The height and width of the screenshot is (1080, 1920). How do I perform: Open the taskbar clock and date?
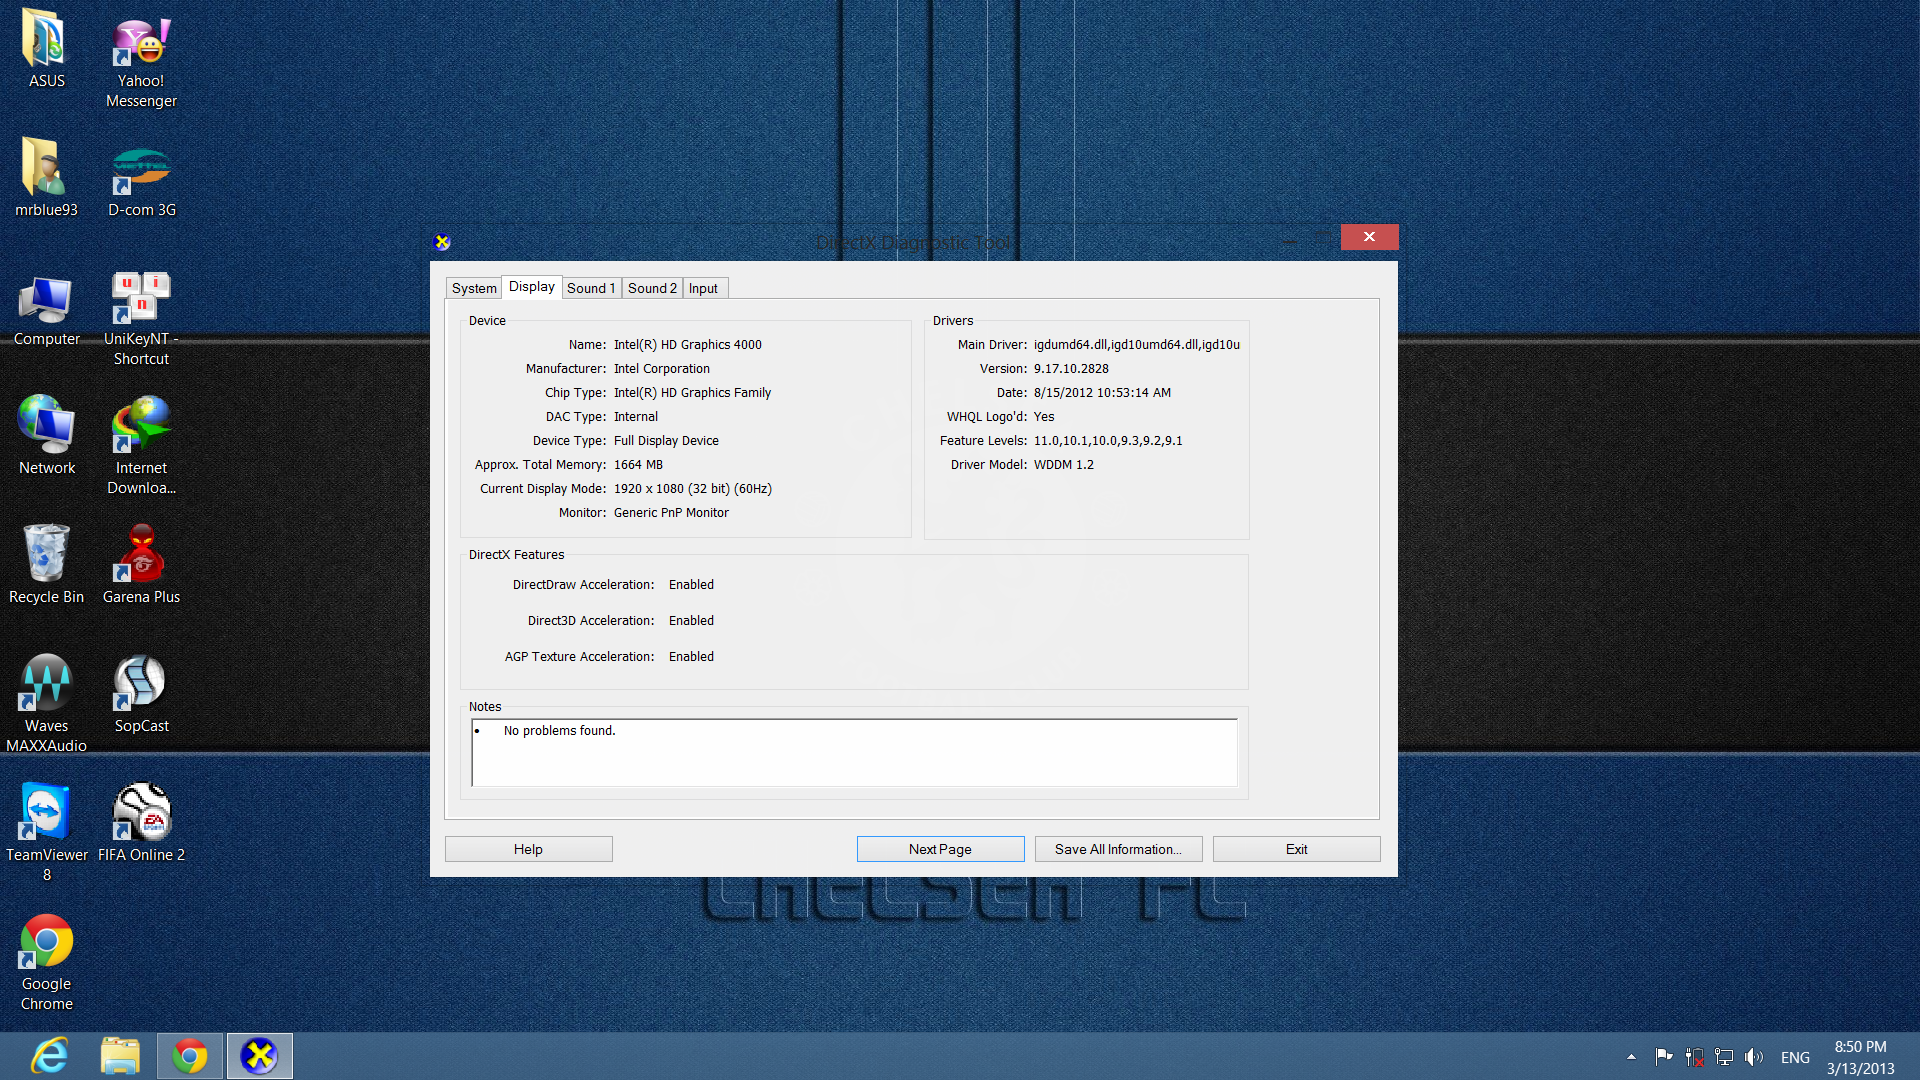[x=1860, y=1057]
